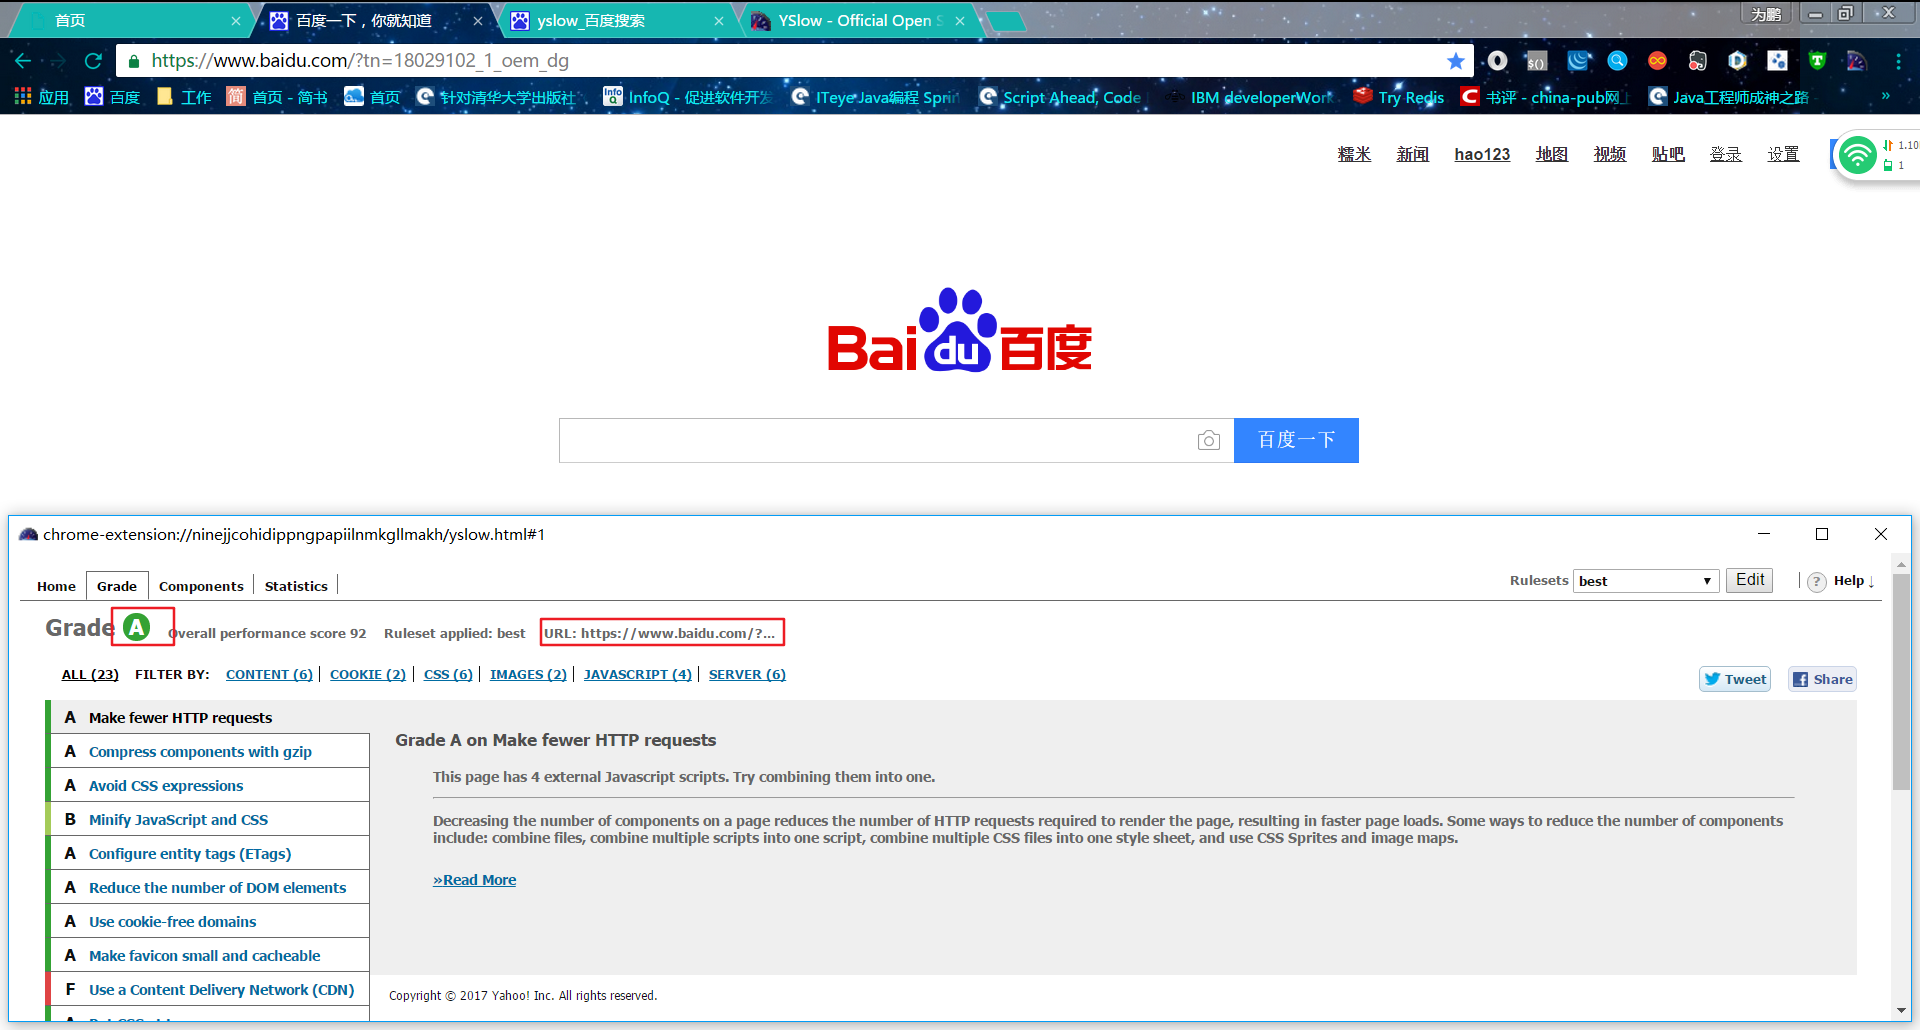Screen dimensions: 1920x1030
Task: Select Configure entity tags (ETags) rule
Action: (x=209, y=853)
